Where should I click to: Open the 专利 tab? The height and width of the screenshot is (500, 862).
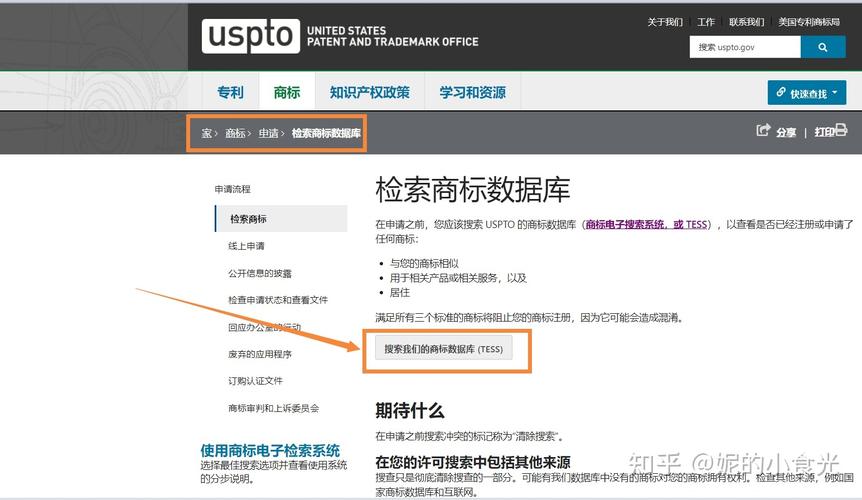(x=230, y=92)
